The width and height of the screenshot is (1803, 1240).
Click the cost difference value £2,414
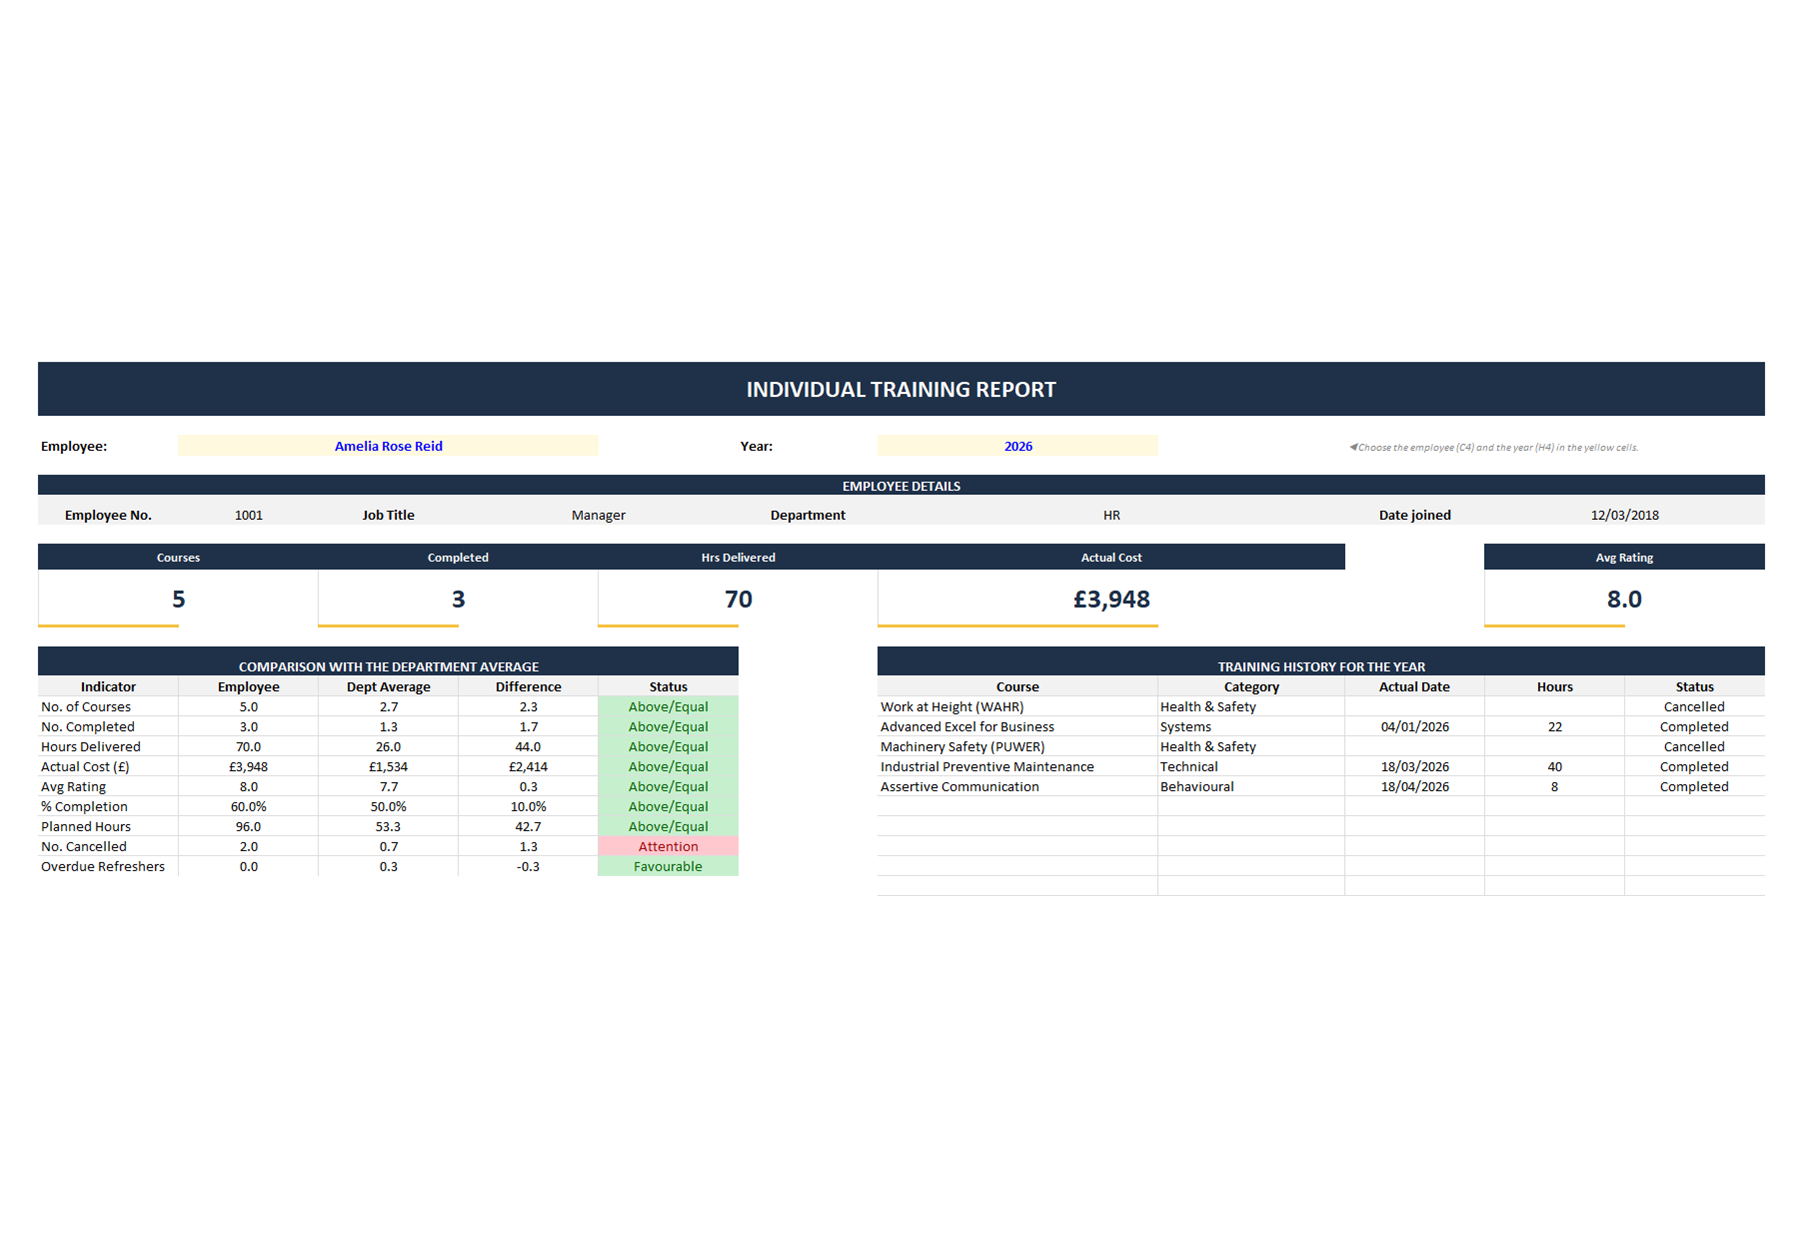point(528,767)
